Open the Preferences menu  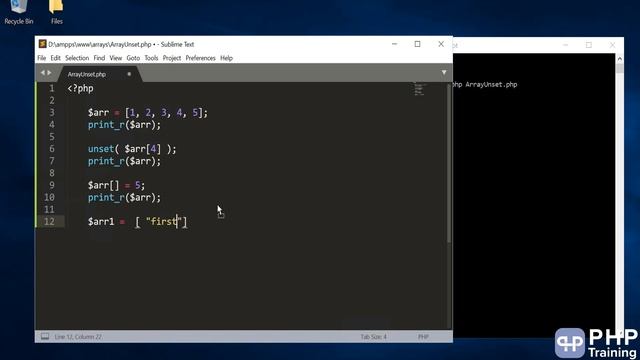(x=200, y=58)
